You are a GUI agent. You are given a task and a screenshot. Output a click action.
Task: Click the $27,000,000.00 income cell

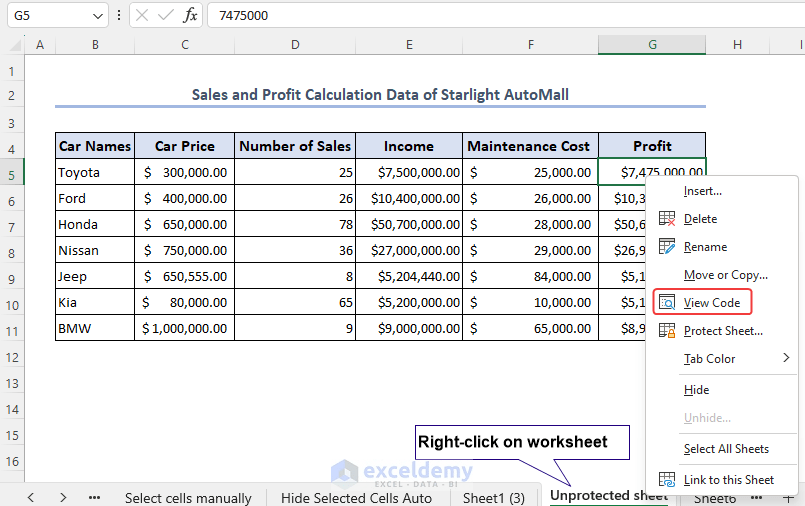tap(409, 250)
